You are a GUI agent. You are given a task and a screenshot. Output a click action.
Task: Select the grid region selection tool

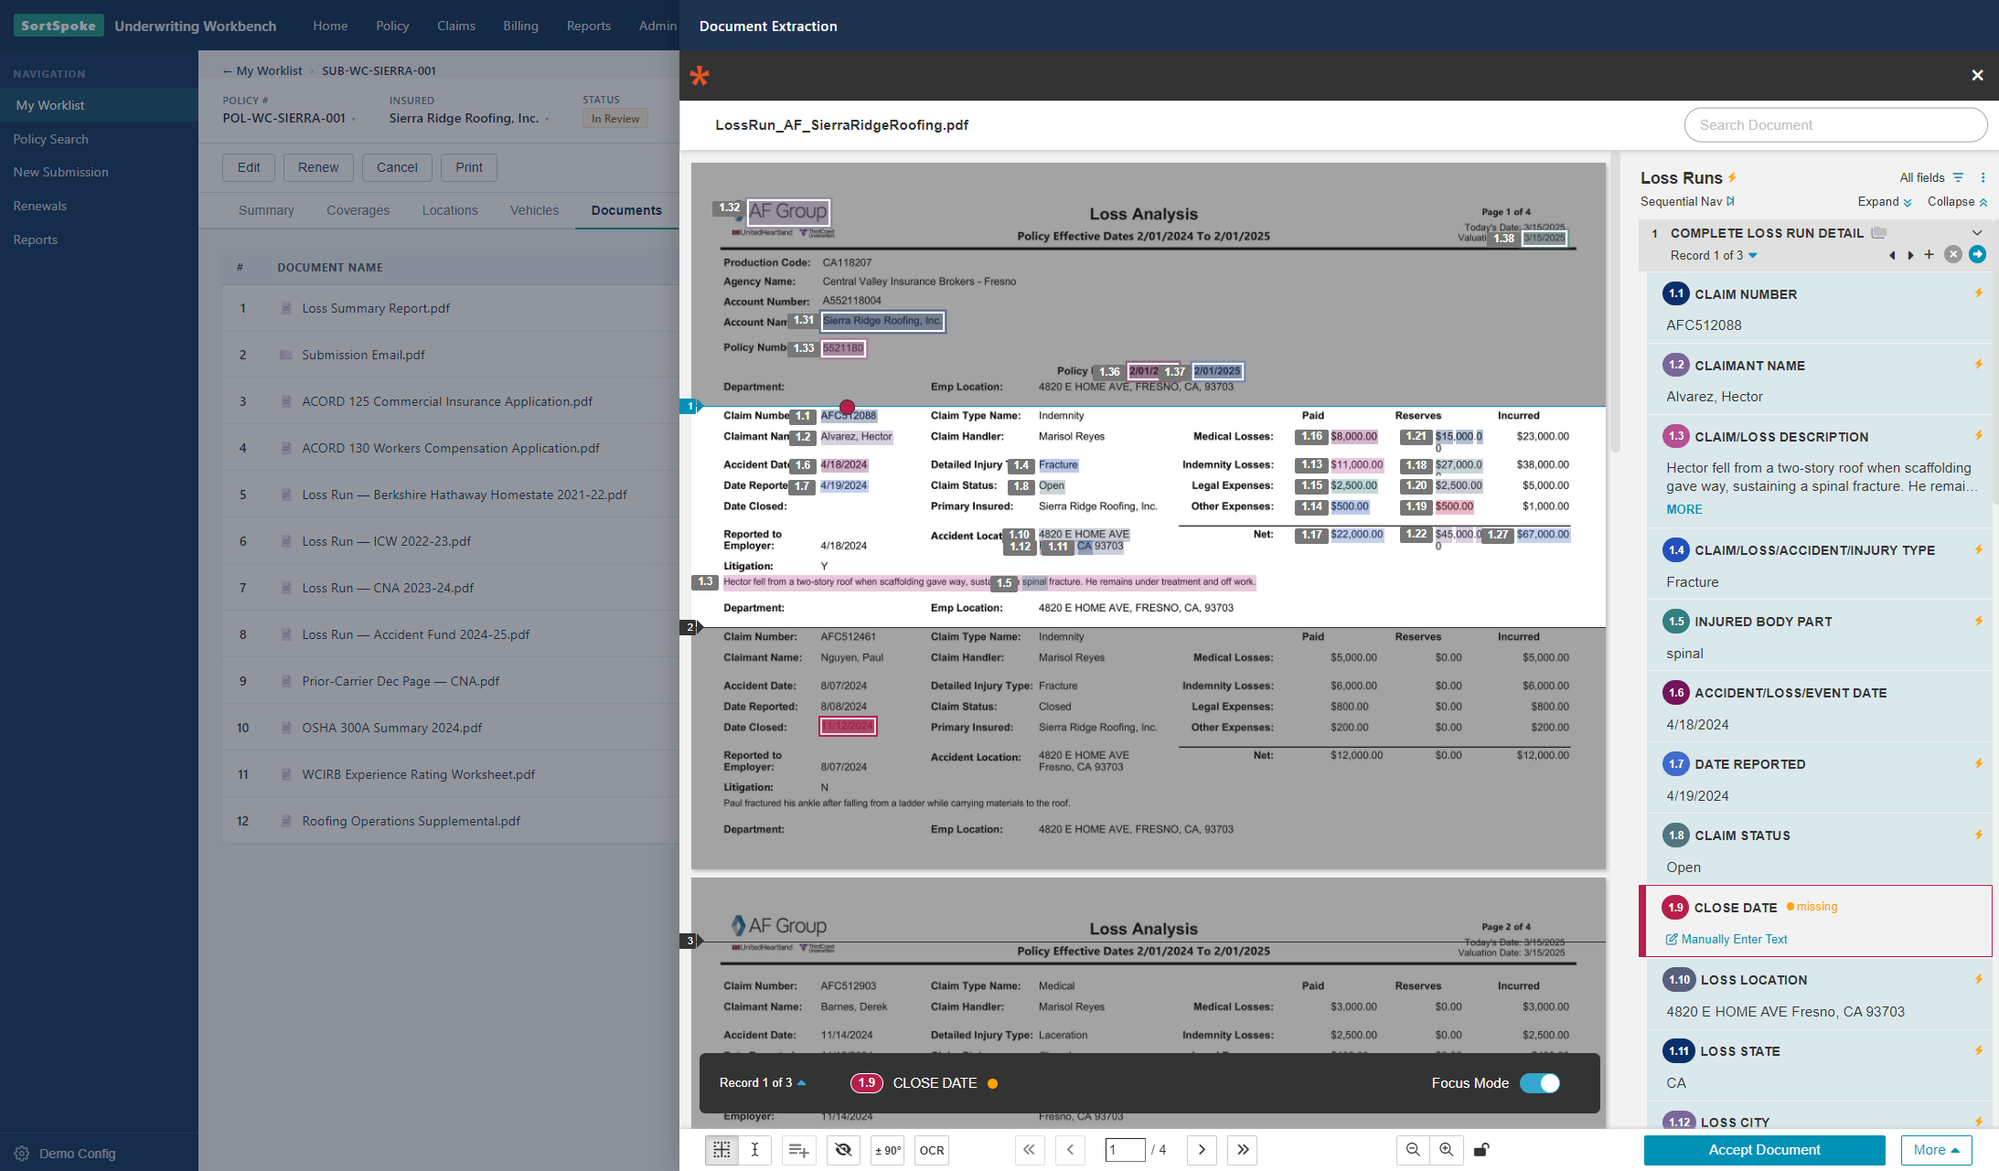click(722, 1150)
